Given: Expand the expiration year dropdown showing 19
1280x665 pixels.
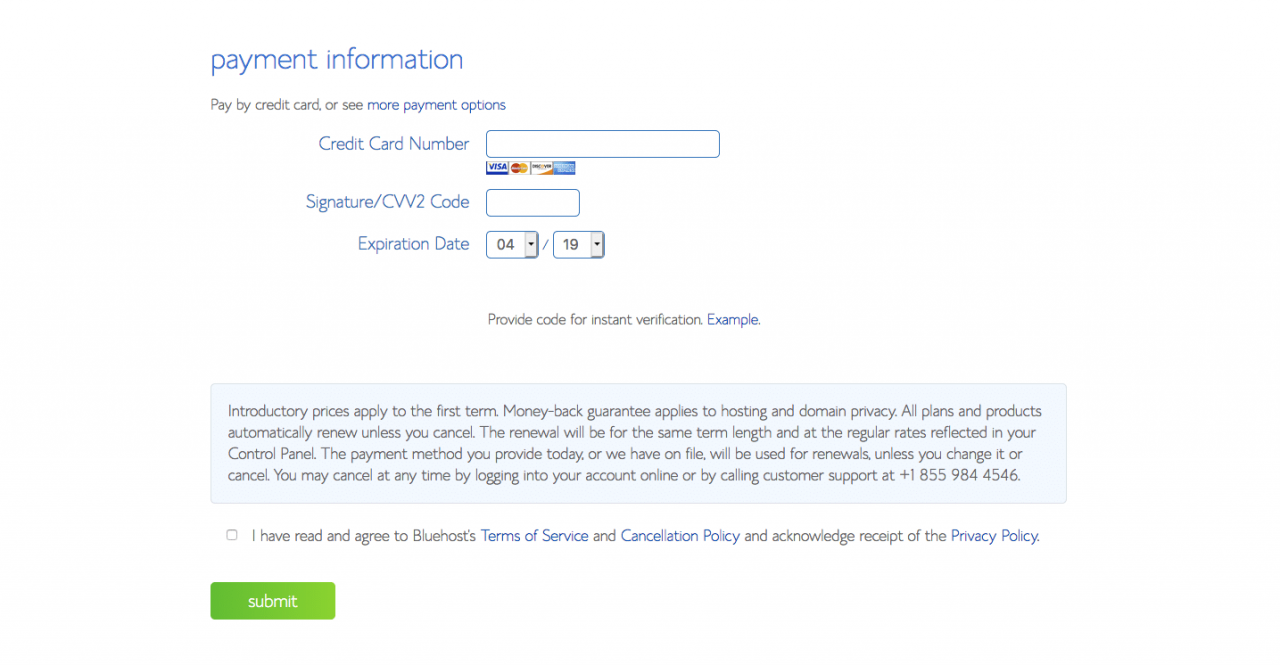Looking at the screenshot, I should 578,245.
